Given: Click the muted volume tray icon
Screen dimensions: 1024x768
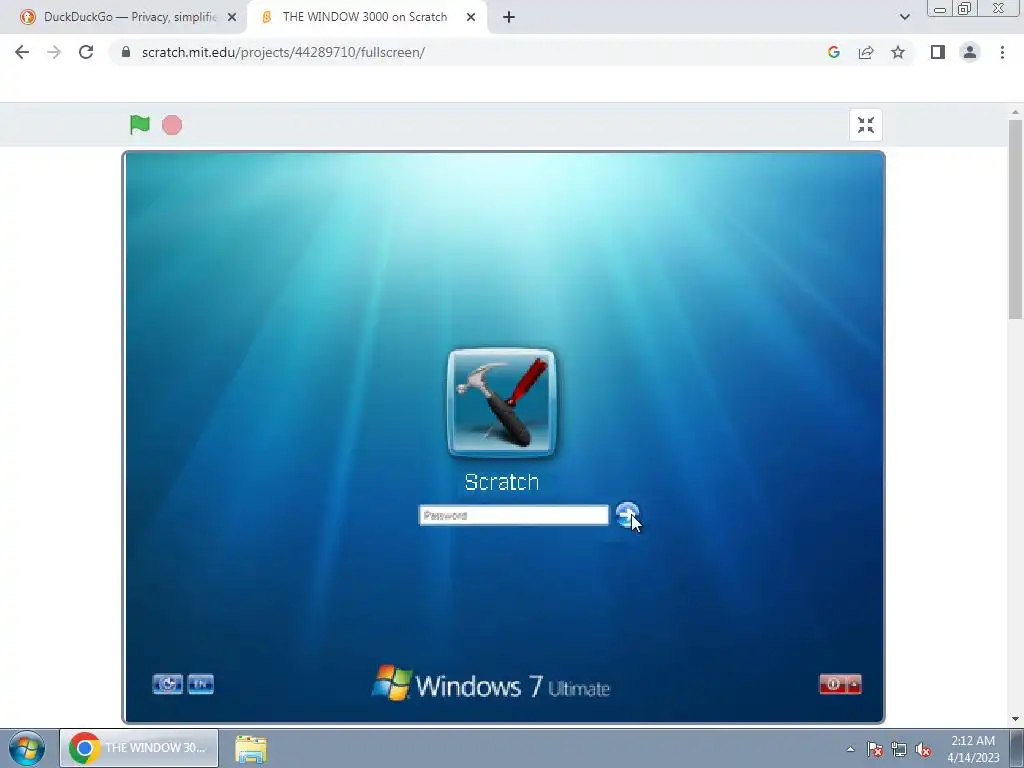Looking at the screenshot, I should click(923, 749).
